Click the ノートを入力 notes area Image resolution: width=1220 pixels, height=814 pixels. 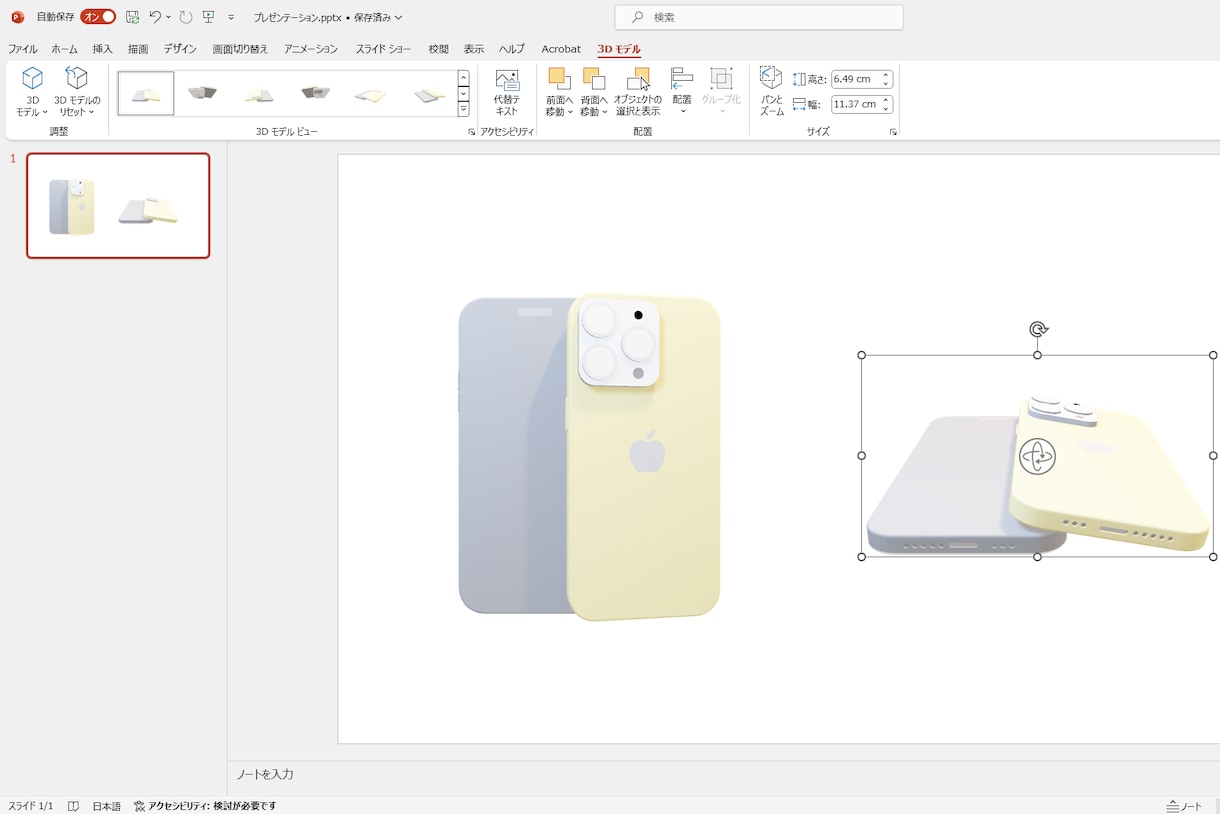point(265,774)
